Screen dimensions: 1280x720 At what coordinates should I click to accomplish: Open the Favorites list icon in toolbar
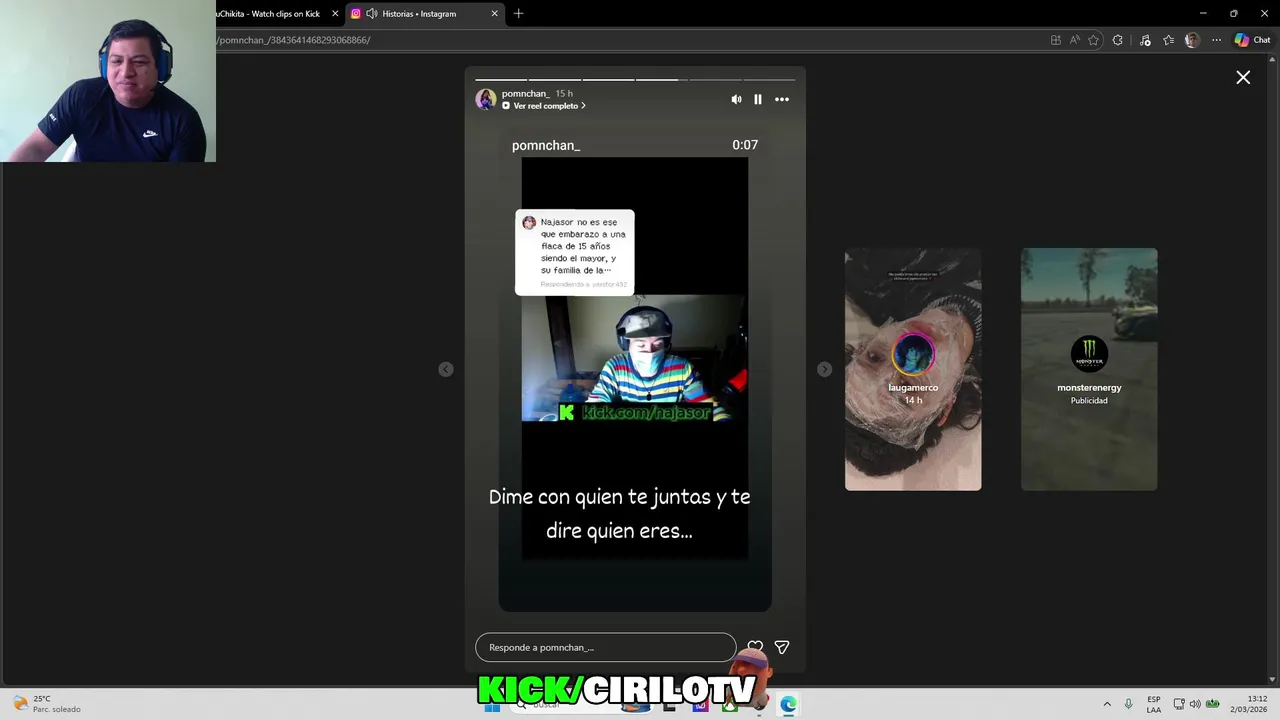[1168, 40]
